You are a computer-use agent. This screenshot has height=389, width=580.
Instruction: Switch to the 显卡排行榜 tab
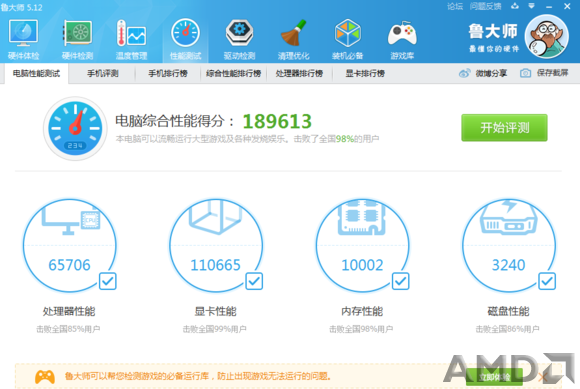pyautogui.click(x=365, y=74)
